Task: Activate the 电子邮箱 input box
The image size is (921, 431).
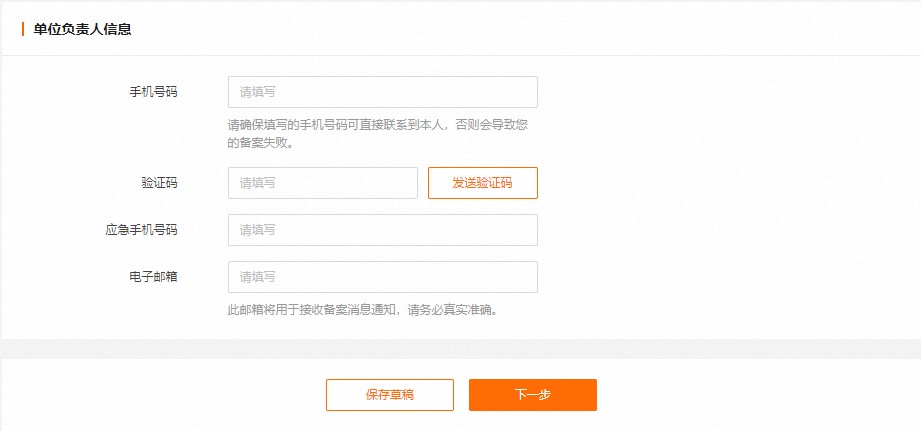Action: coord(382,277)
